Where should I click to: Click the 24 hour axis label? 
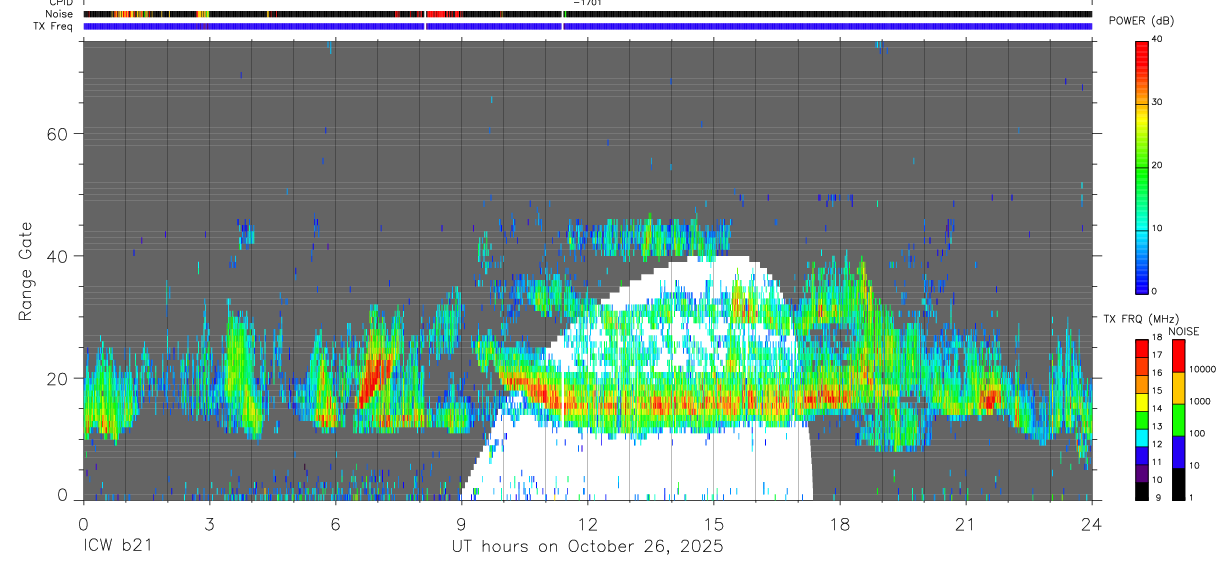(1092, 524)
